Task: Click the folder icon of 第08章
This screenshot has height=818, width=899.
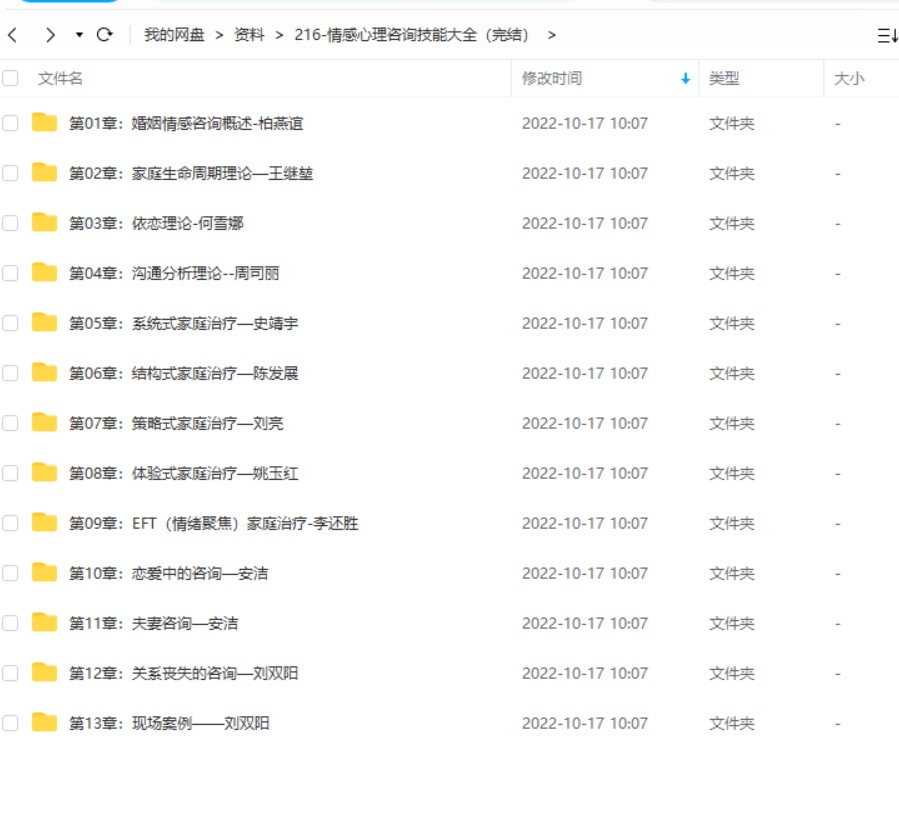Action: [44, 472]
